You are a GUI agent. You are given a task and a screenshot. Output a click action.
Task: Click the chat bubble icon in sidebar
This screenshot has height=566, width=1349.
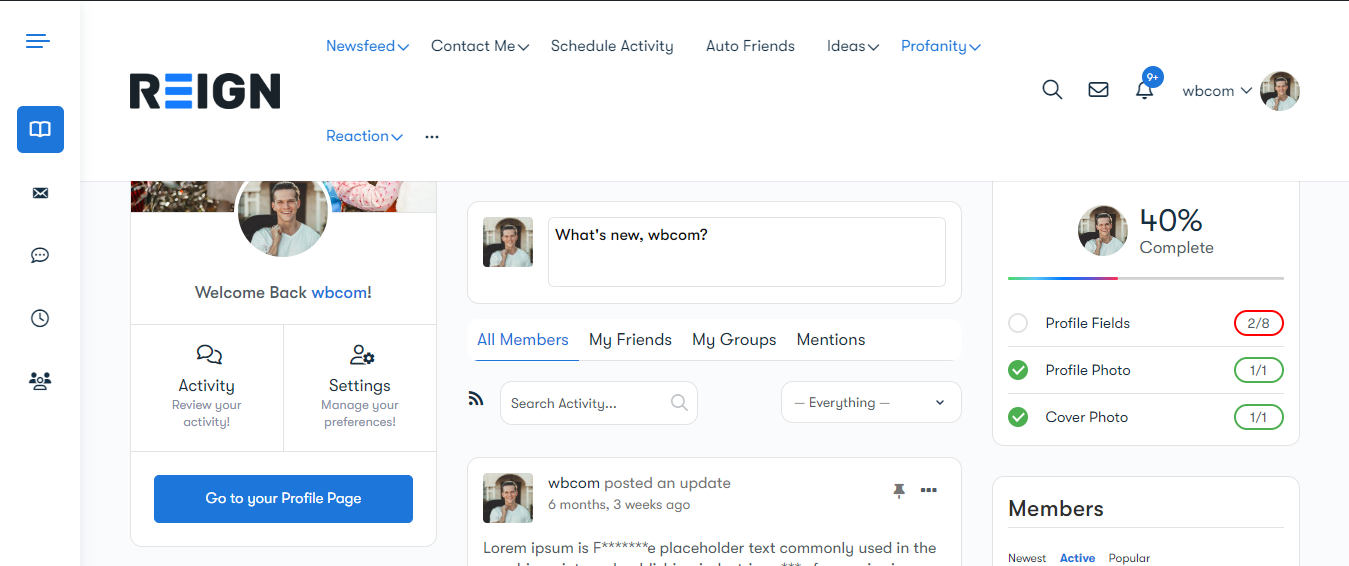tap(40, 255)
